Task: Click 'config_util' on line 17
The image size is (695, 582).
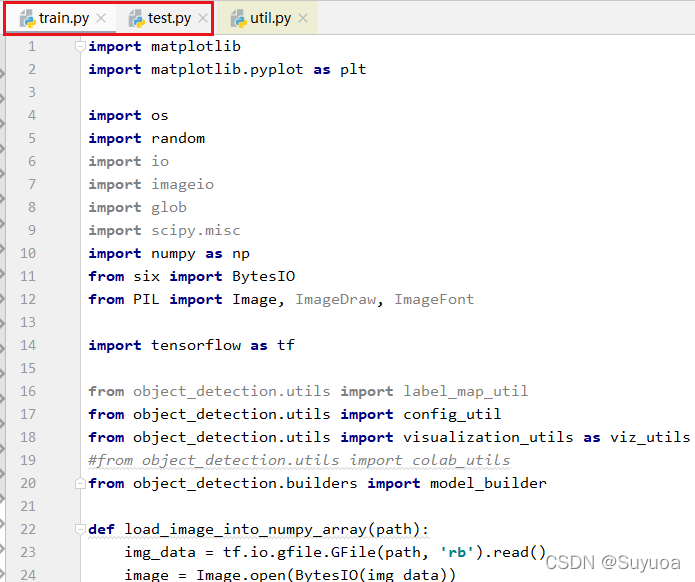Action: point(452,414)
